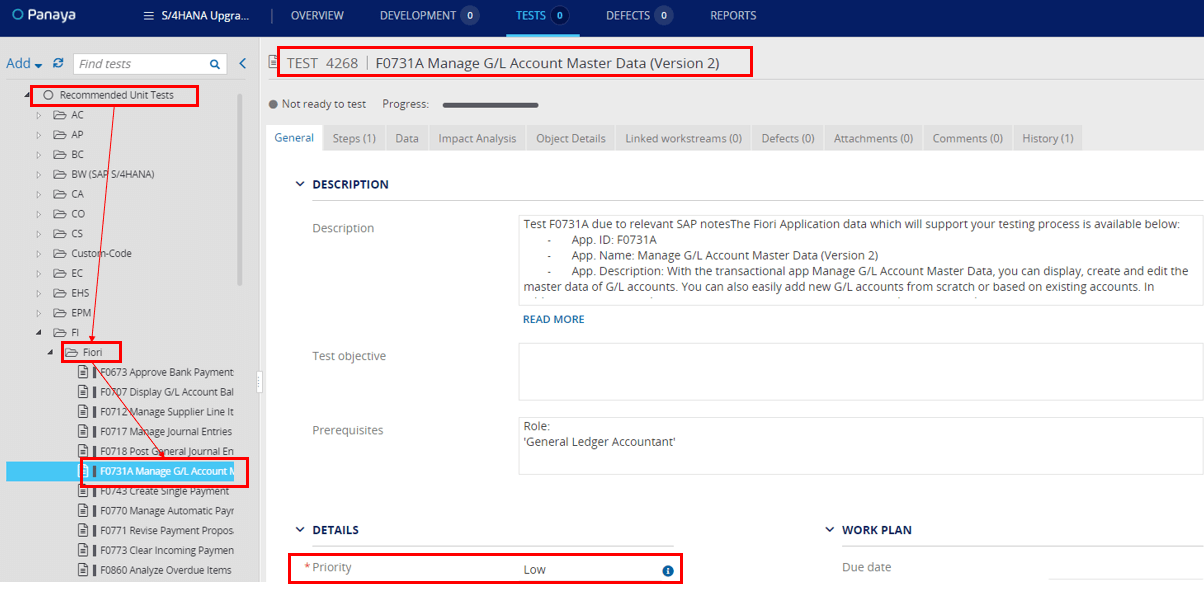Screen dimensions: 1204x595
Task: Select the Custom-Code folder icon
Action: 59,254
